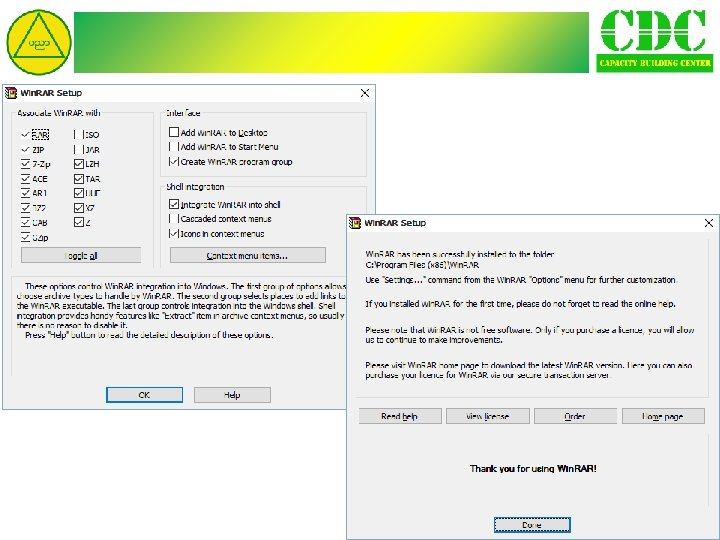Toggle the UUE association checkbox
The height and width of the screenshot is (540, 720).
pyautogui.click(x=79, y=193)
